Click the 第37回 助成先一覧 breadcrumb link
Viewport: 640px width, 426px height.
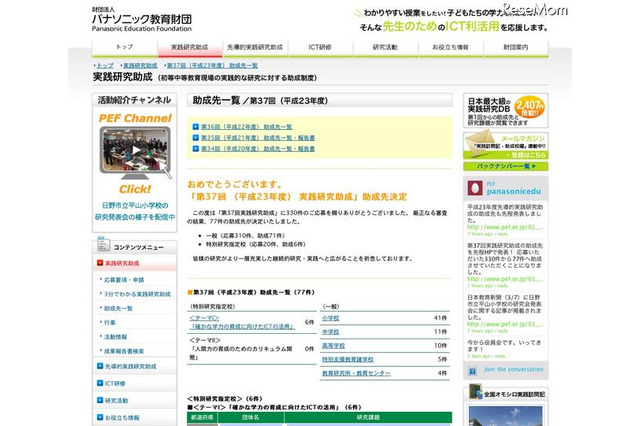212,65
